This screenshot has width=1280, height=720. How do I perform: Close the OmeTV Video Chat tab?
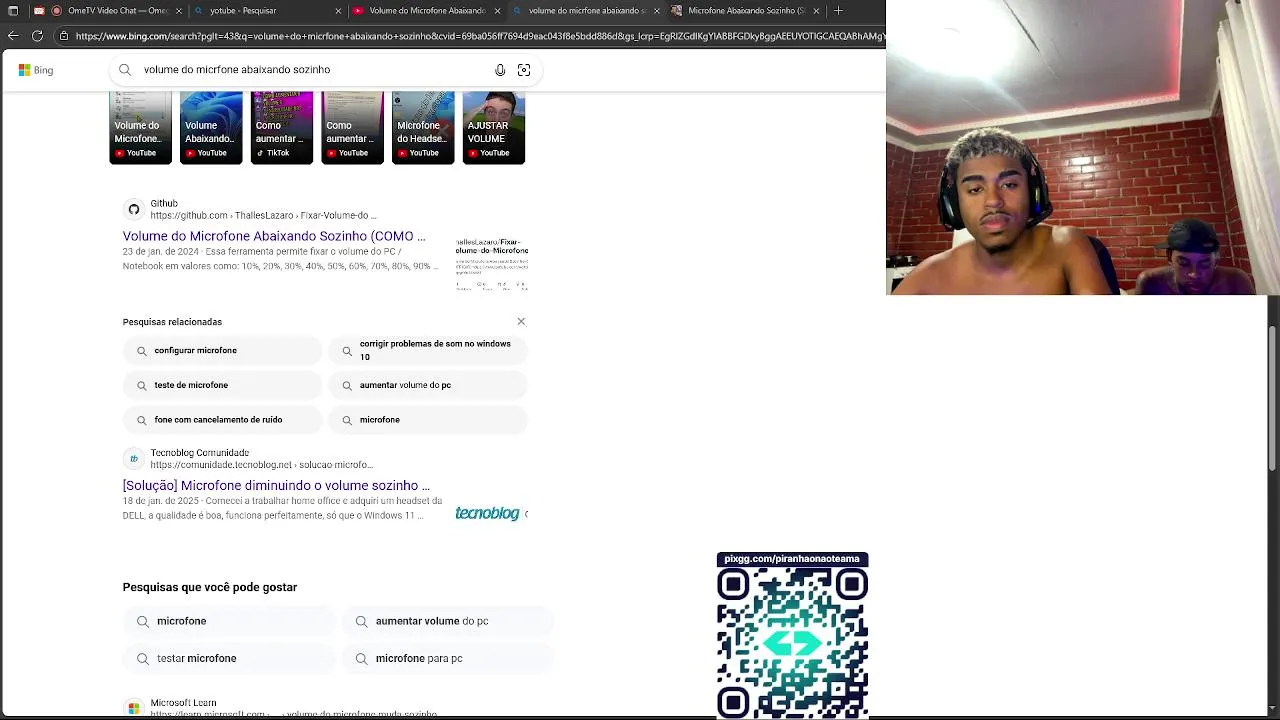180,11
